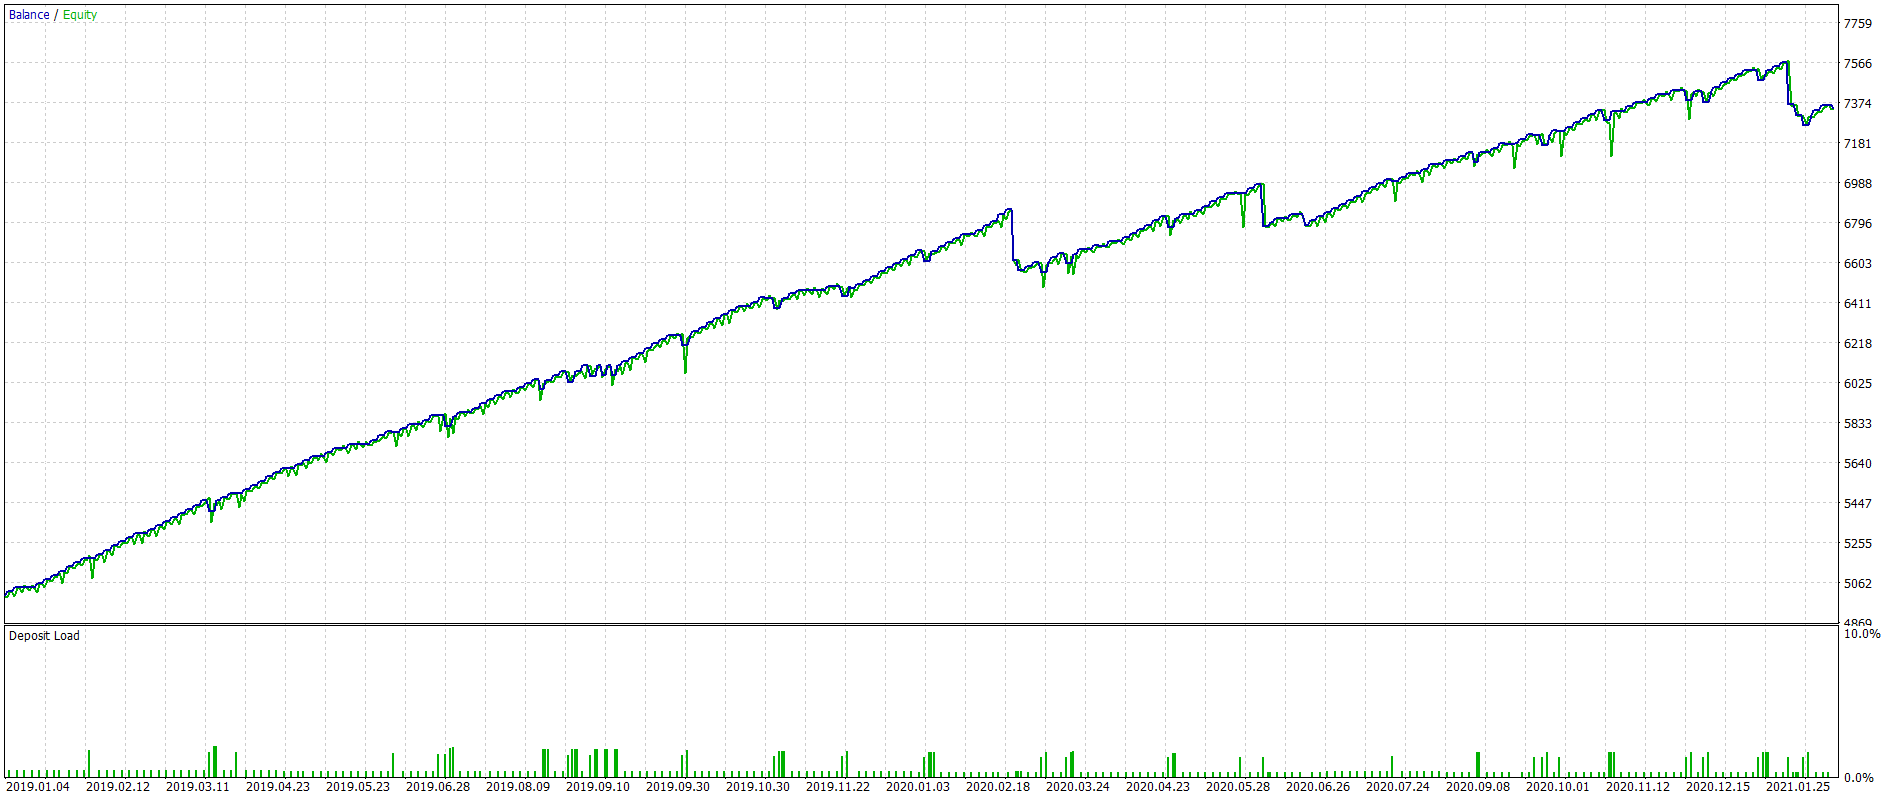Click the 7759 value on the price axis
The height and width of the screenshot is (797, 1893).
click(1857, 24)
